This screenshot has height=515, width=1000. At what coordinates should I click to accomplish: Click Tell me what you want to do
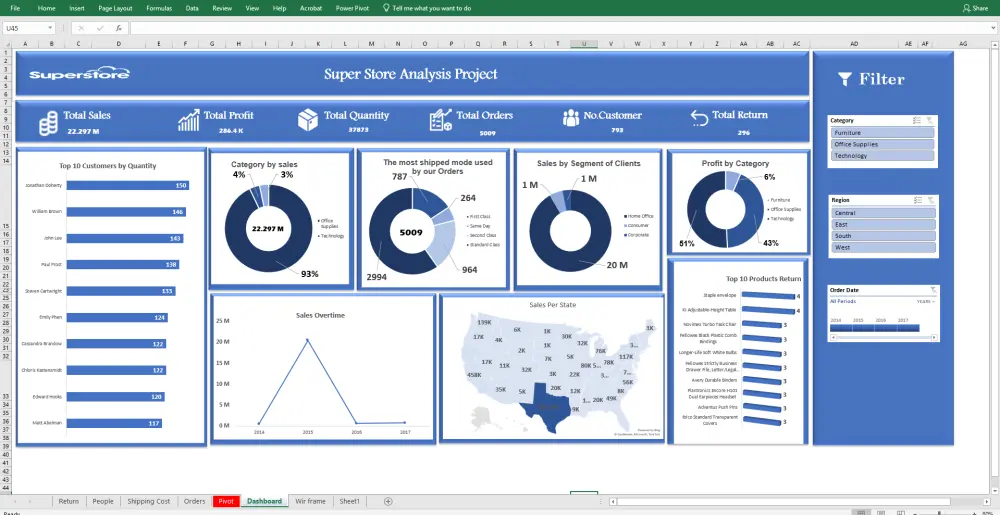pyautogui.click(x=432, y=8)
